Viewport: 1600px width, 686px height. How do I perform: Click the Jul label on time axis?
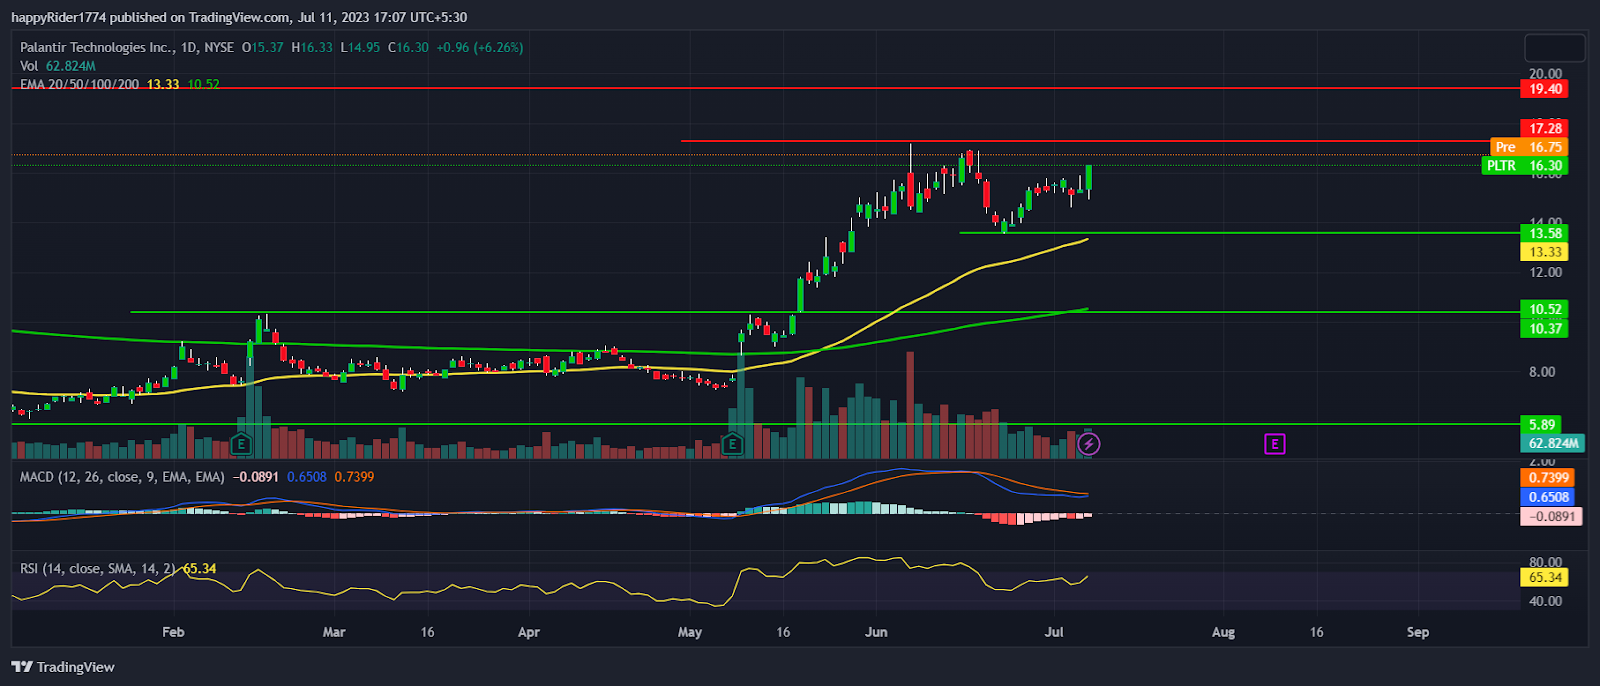[1053, 632]
